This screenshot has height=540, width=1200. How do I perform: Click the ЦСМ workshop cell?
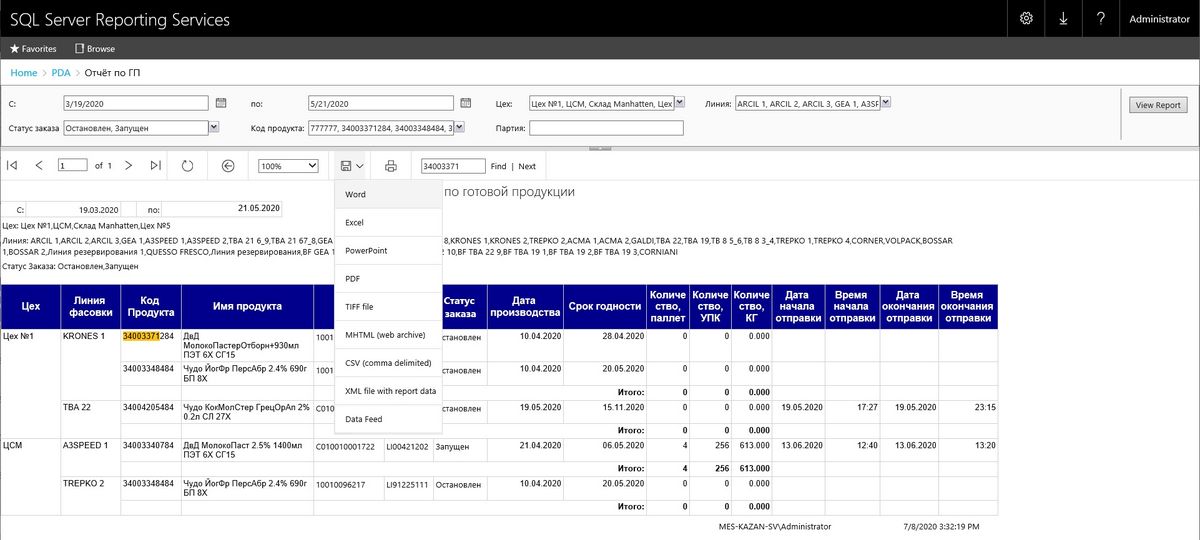(x=13, y=445)
